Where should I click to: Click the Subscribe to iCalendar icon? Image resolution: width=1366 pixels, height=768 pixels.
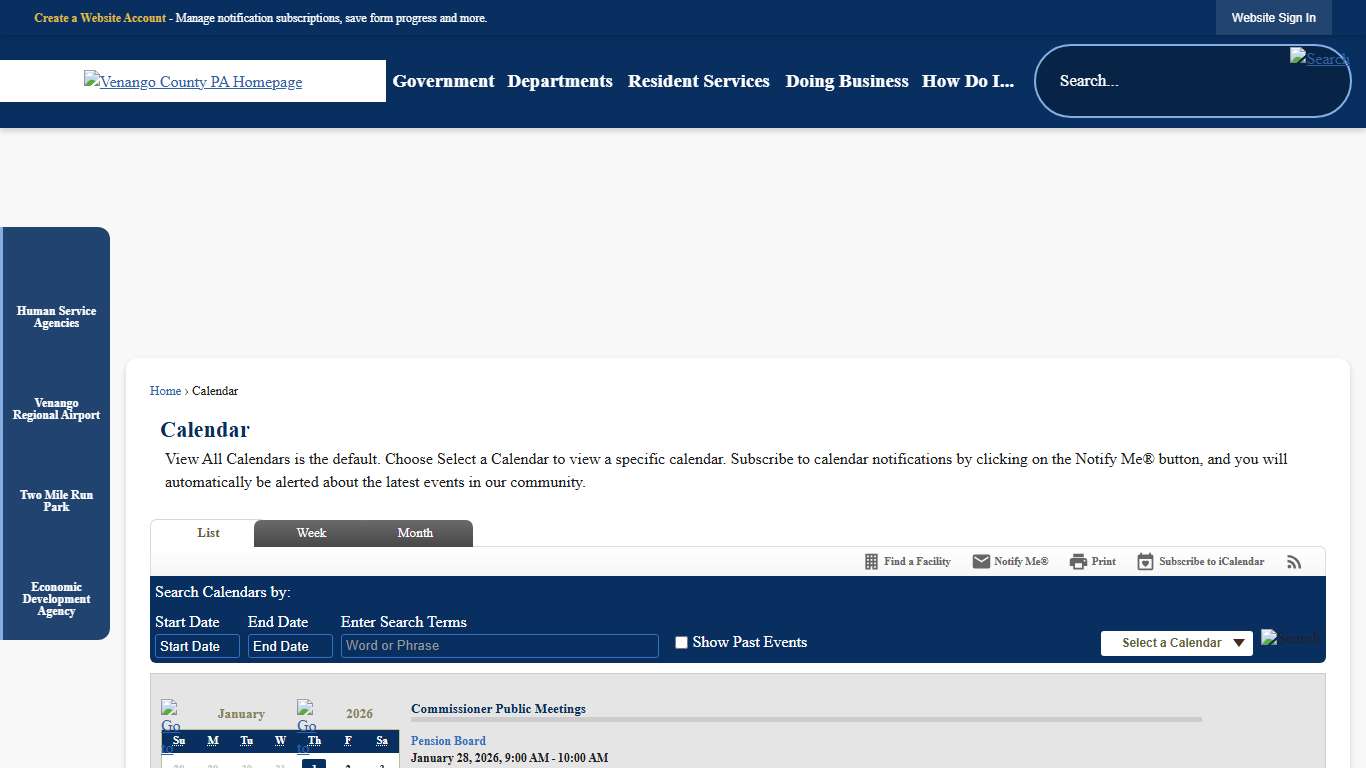pos(1145,562)
